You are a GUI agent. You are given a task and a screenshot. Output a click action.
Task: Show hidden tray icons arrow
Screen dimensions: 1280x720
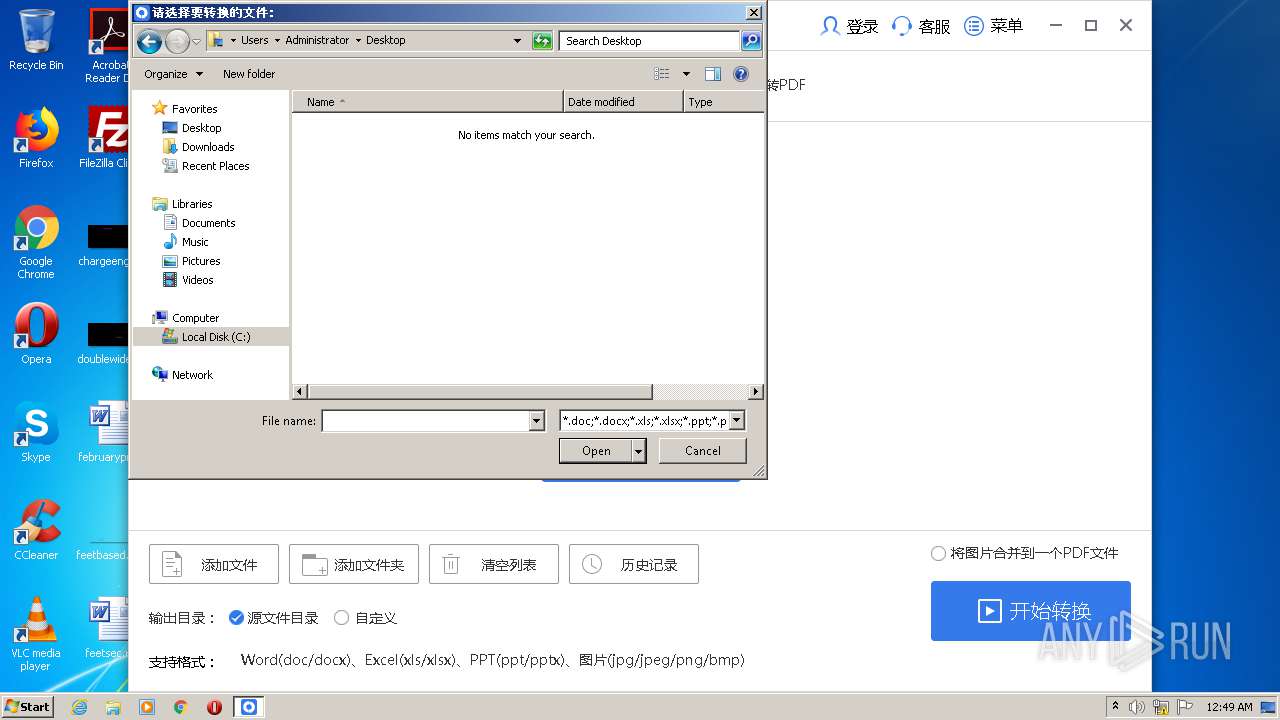coord(1115,706)
